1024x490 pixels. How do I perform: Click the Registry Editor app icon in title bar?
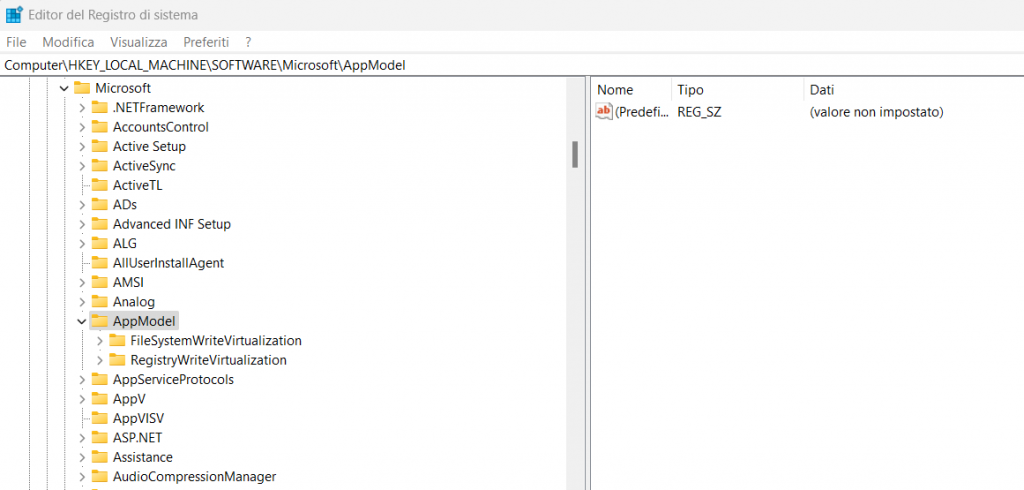click(x=15, y=15)
